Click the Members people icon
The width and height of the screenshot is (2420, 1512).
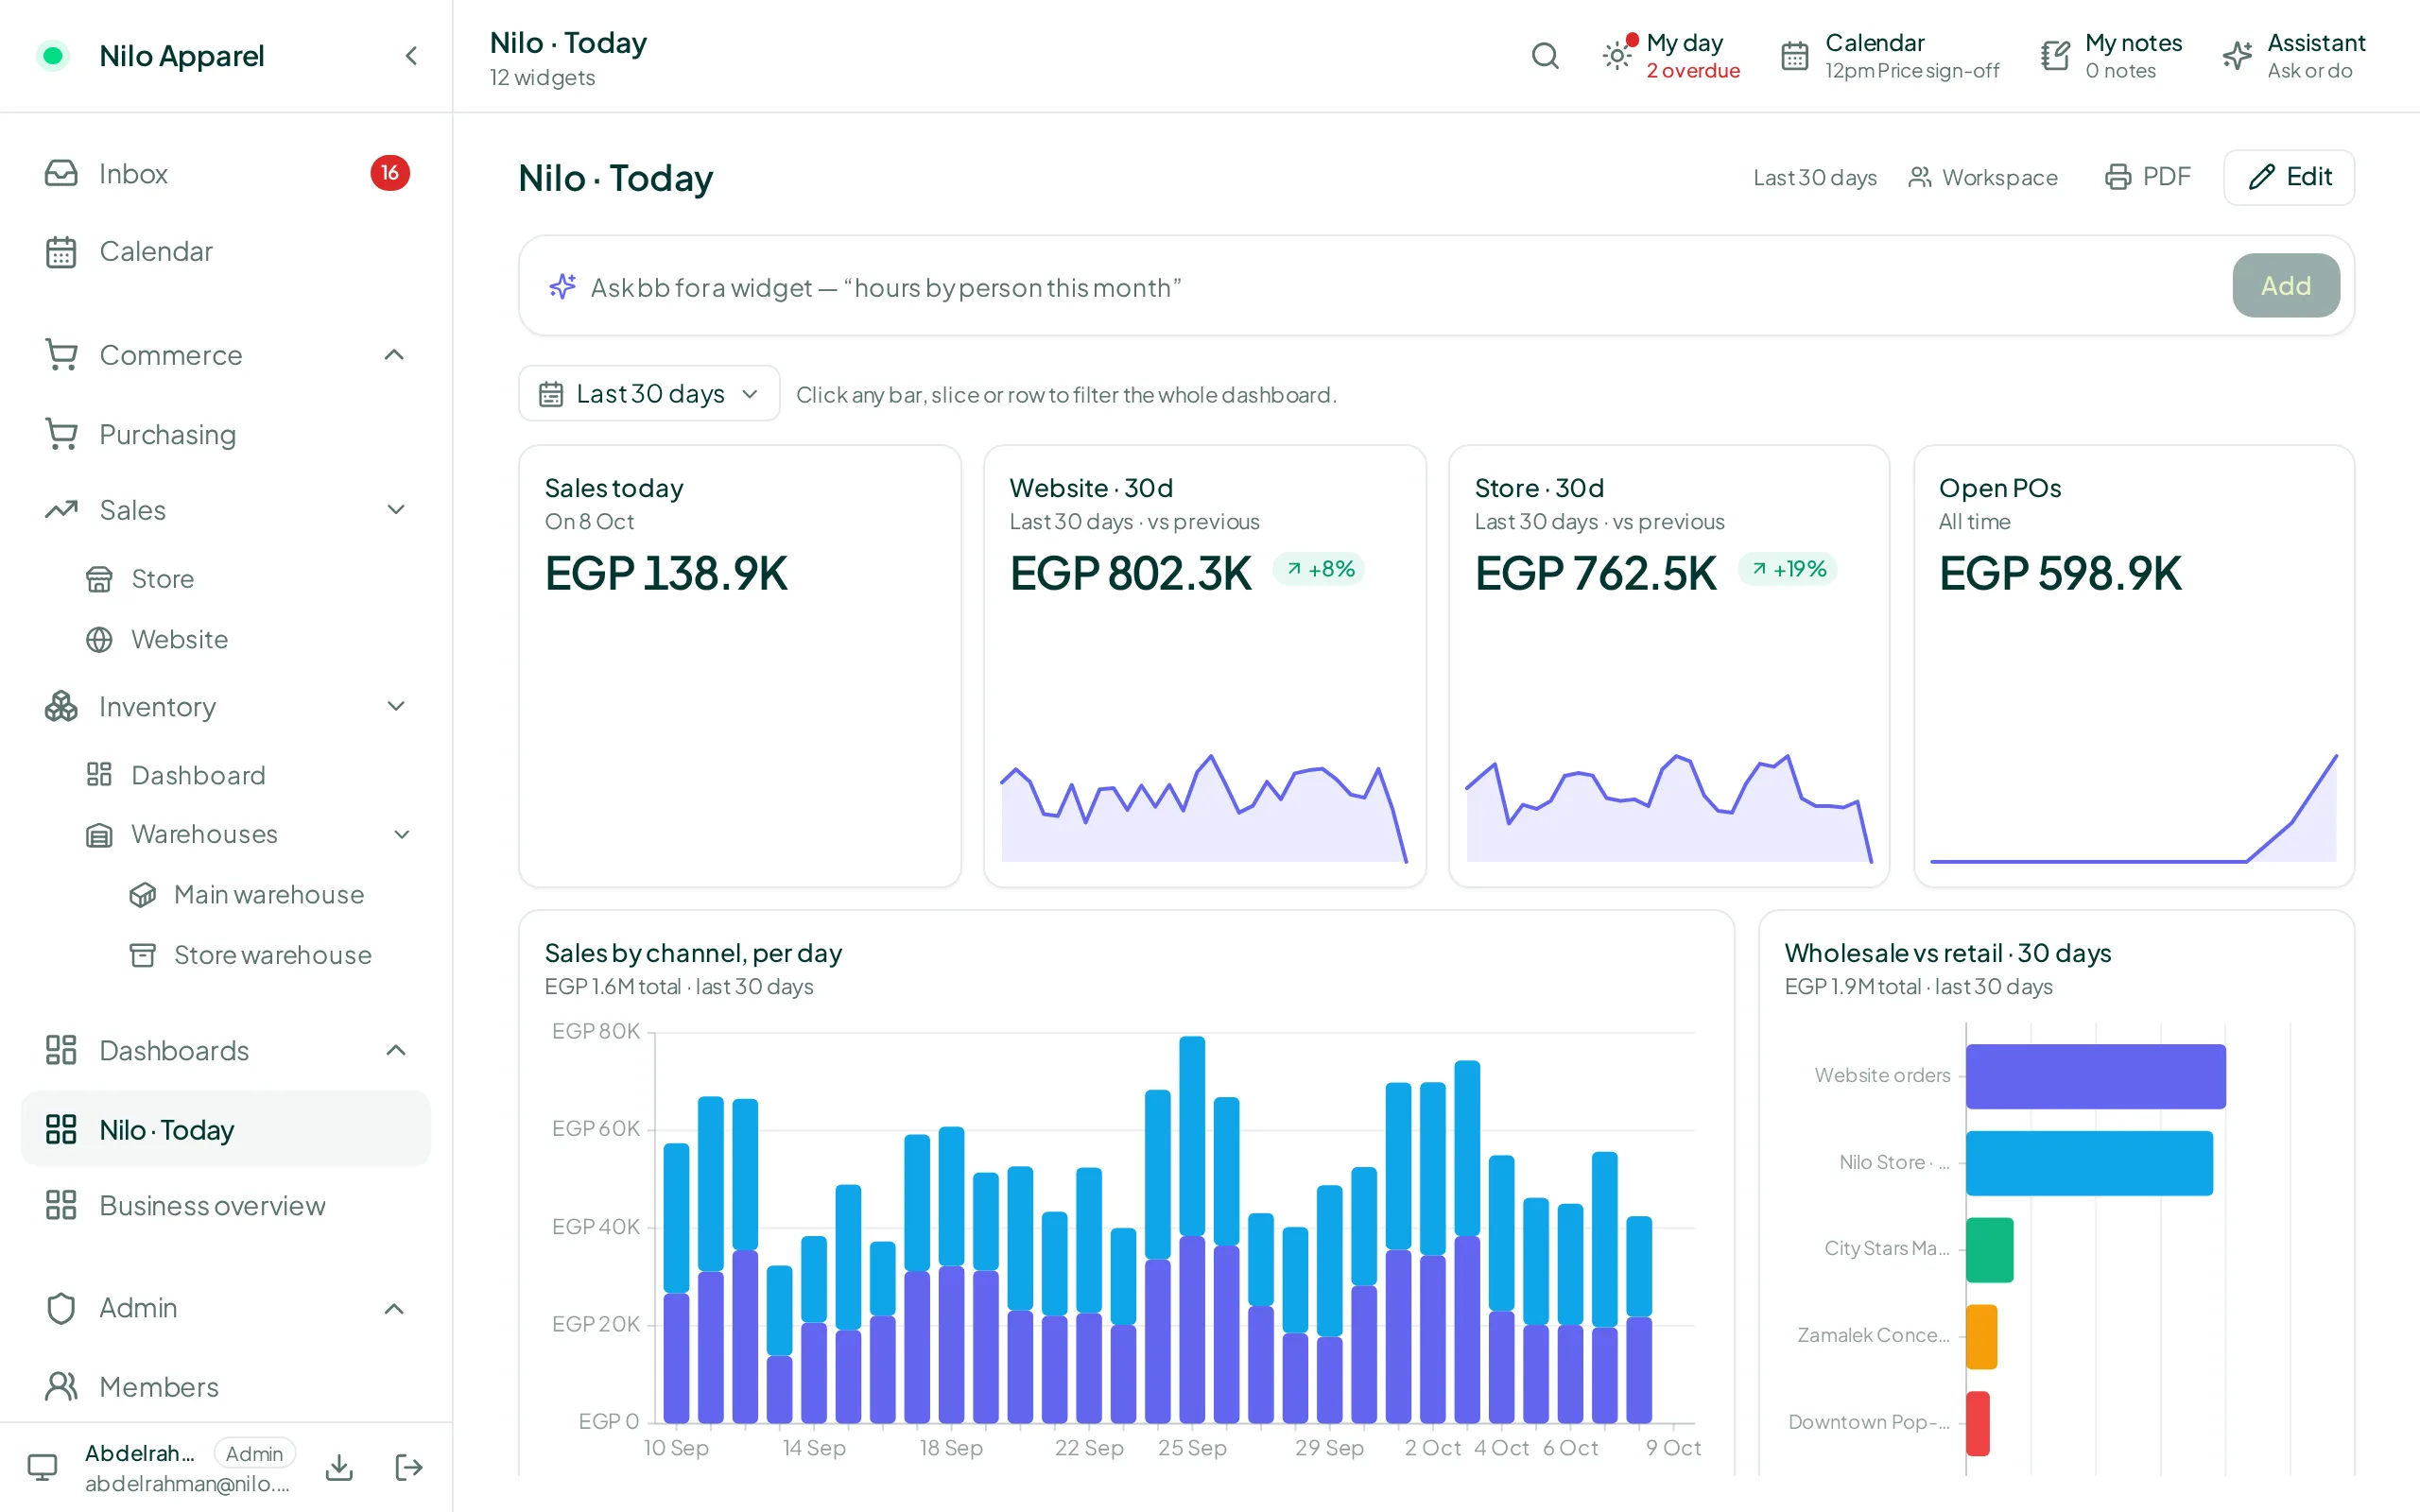pyautogui.click(x=61, y=1387)
